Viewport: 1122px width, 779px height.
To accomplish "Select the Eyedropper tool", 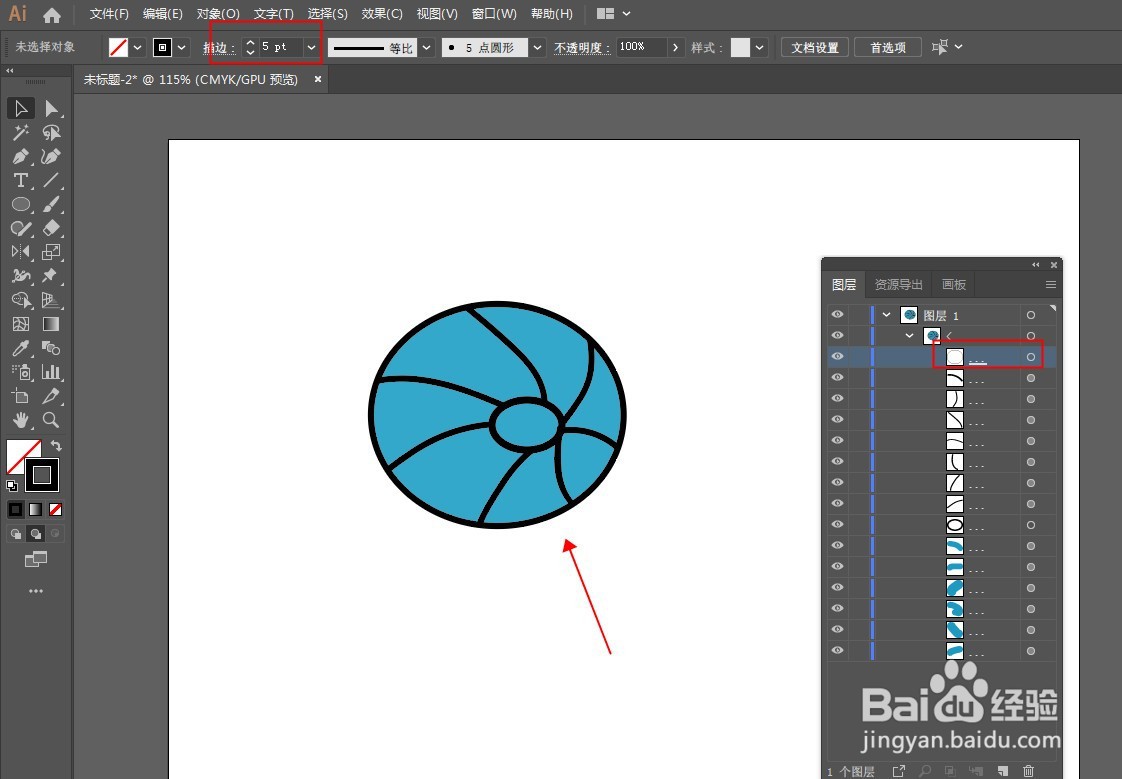I will [x=21, y=348].
